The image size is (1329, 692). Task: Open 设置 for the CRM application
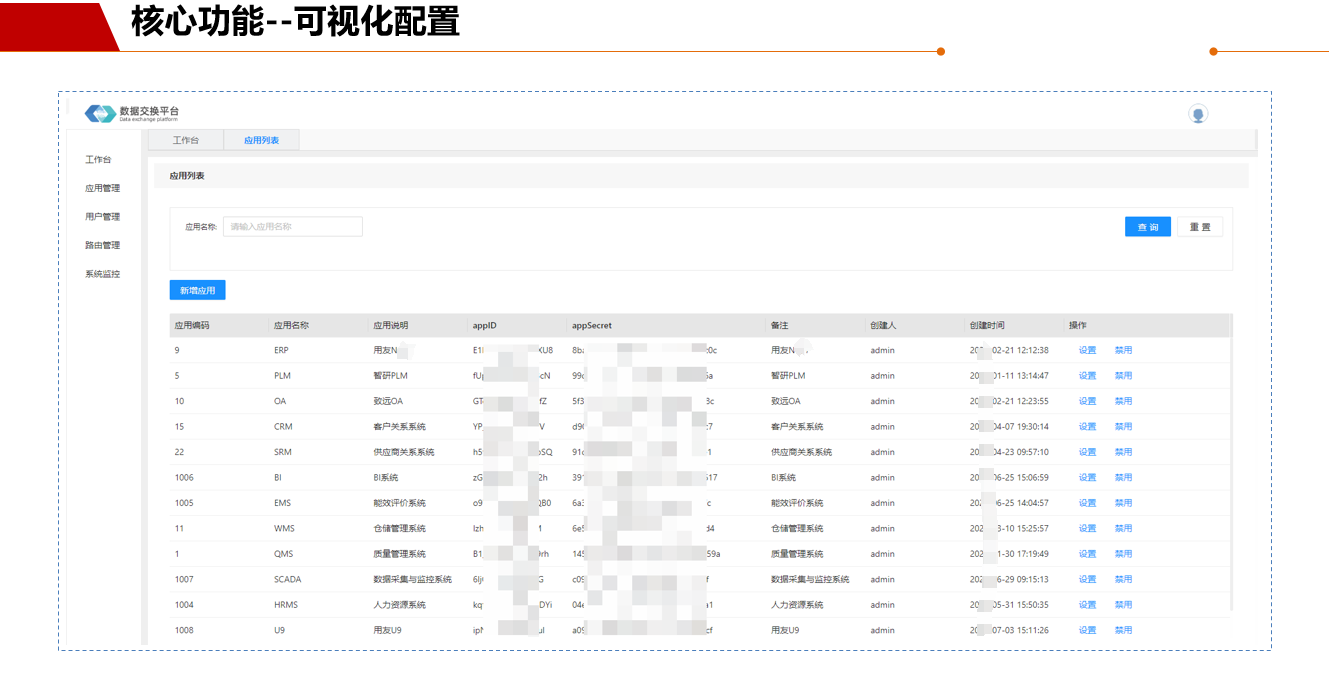coord(1087,427)
